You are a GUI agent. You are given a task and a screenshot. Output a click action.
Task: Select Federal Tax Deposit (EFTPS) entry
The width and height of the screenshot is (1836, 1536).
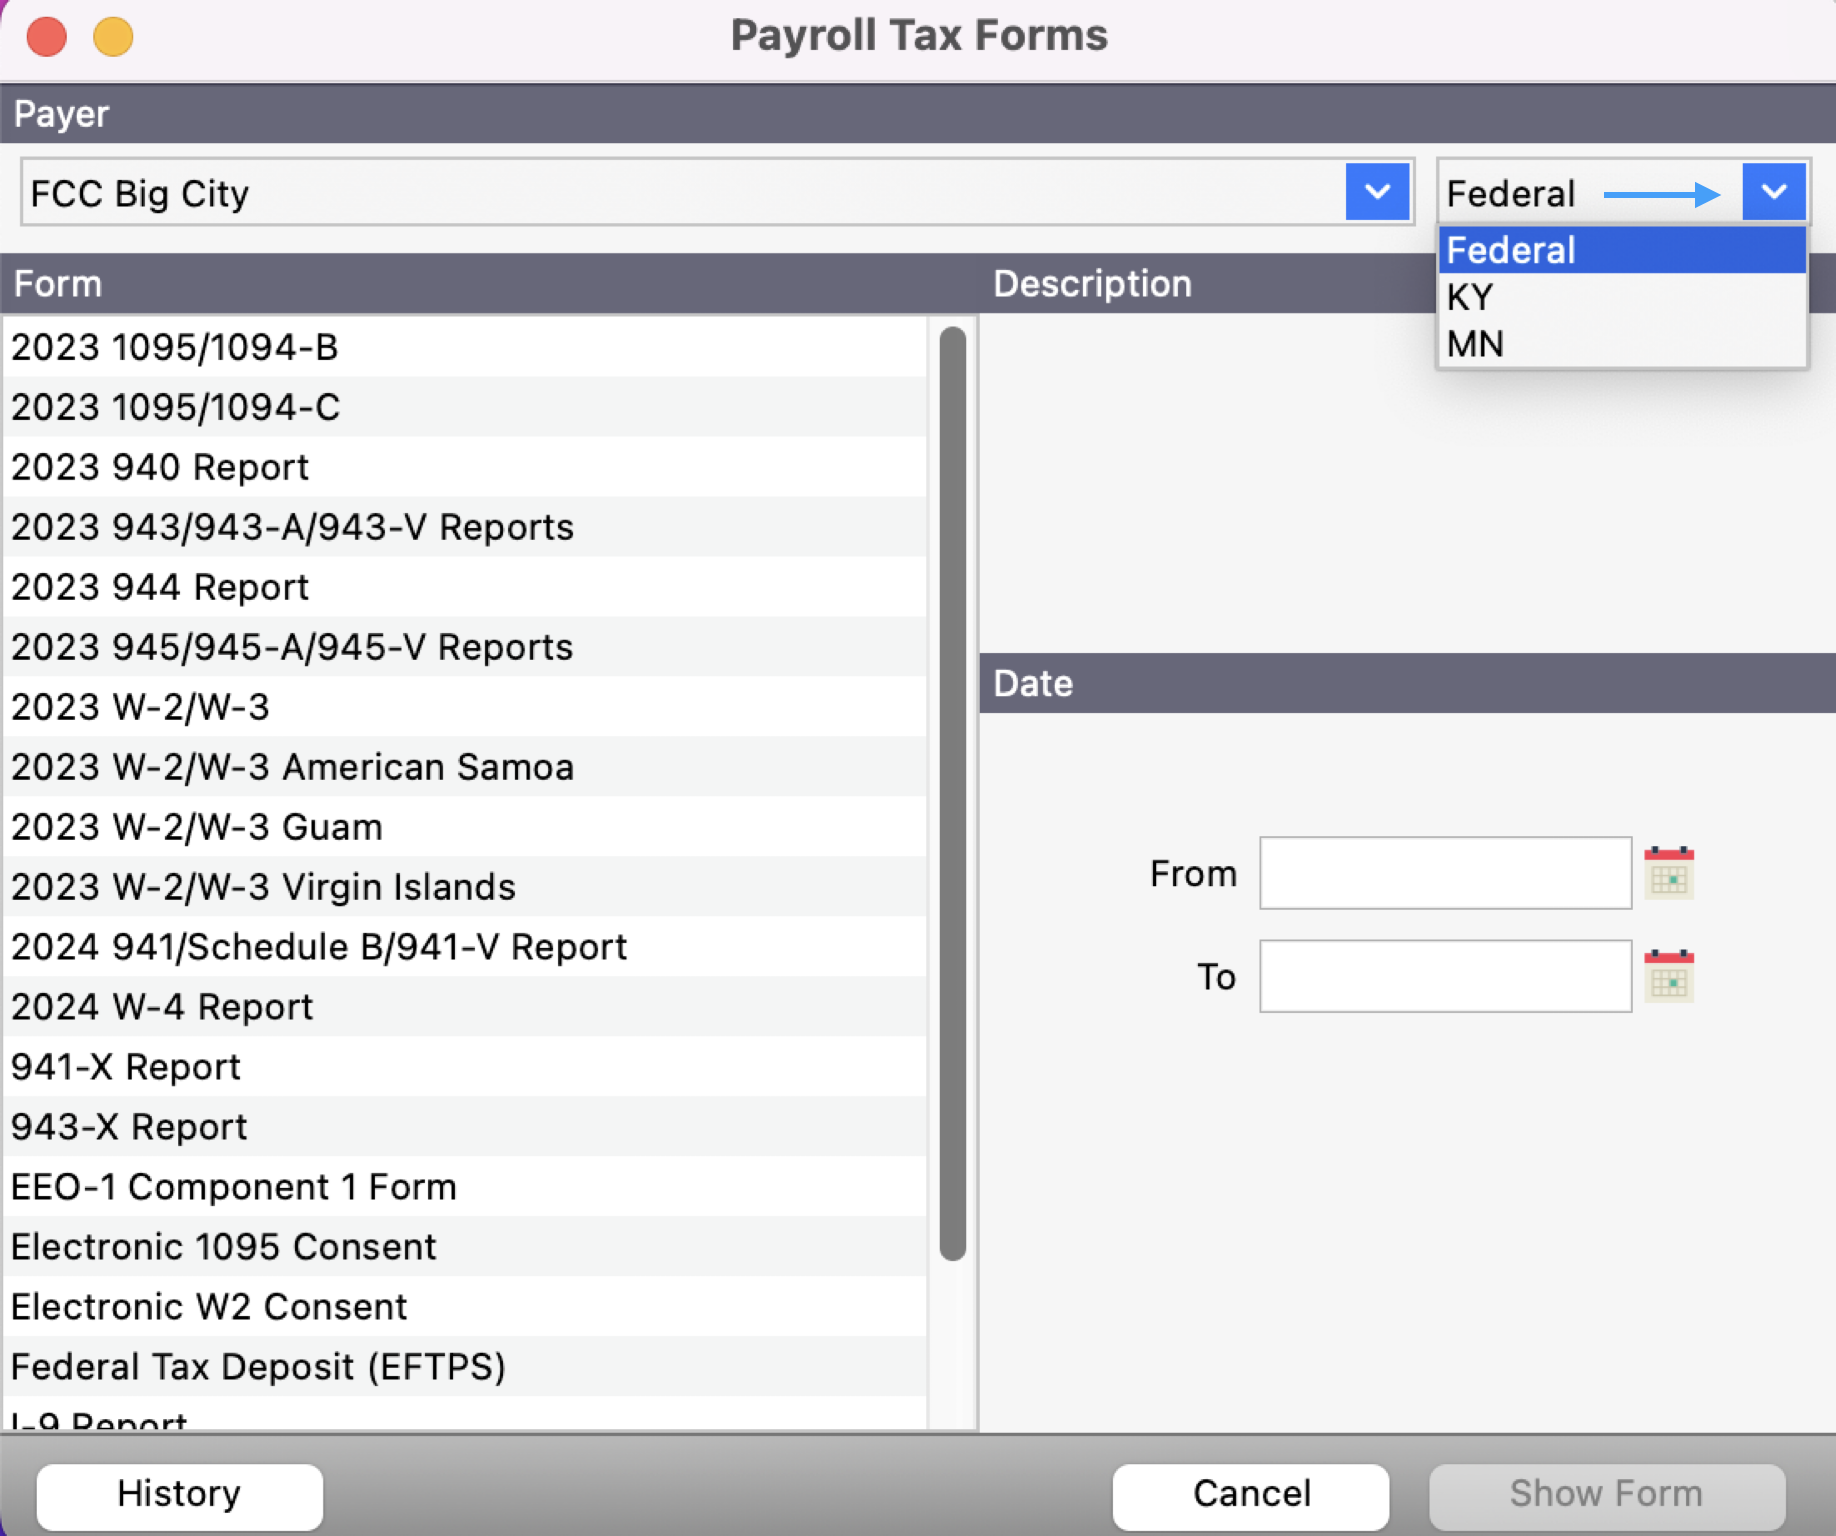coord(258,1367)
